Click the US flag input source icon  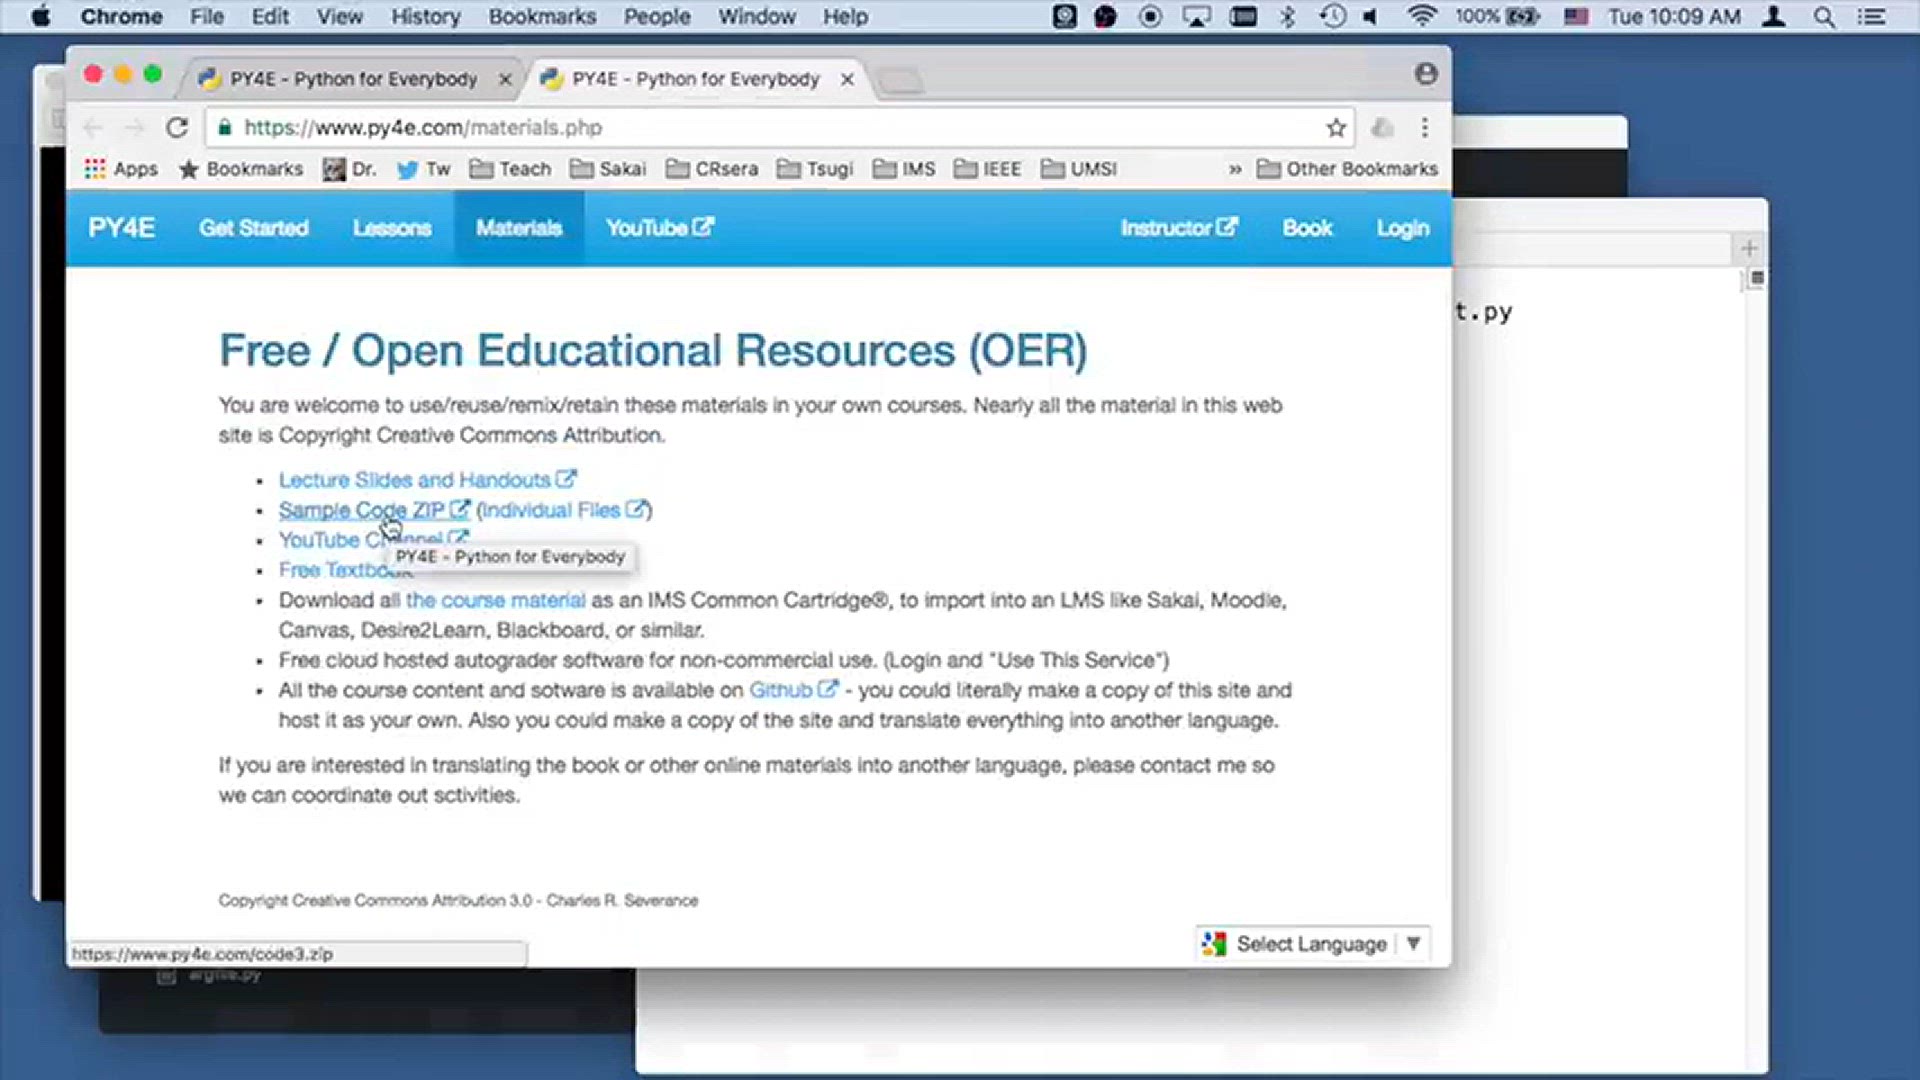(x=1576, y=17)
